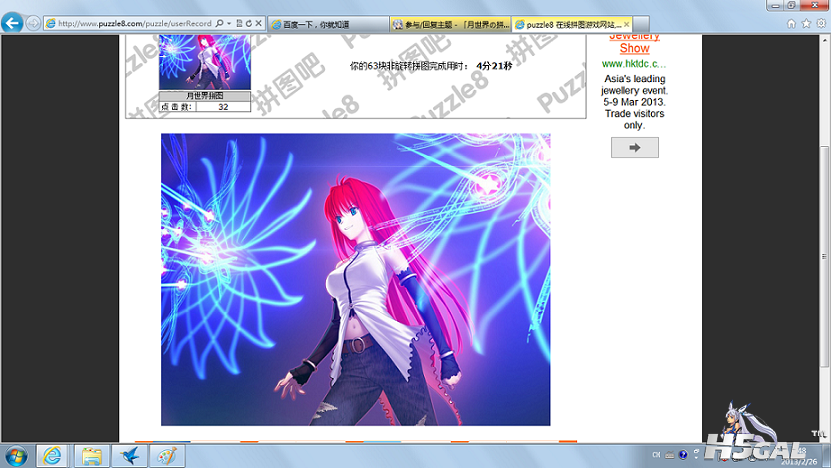The width and height of the screenshot is (831, 468).
Task: Open the browser Tools gear icon
Action: (x=821, y=23)
